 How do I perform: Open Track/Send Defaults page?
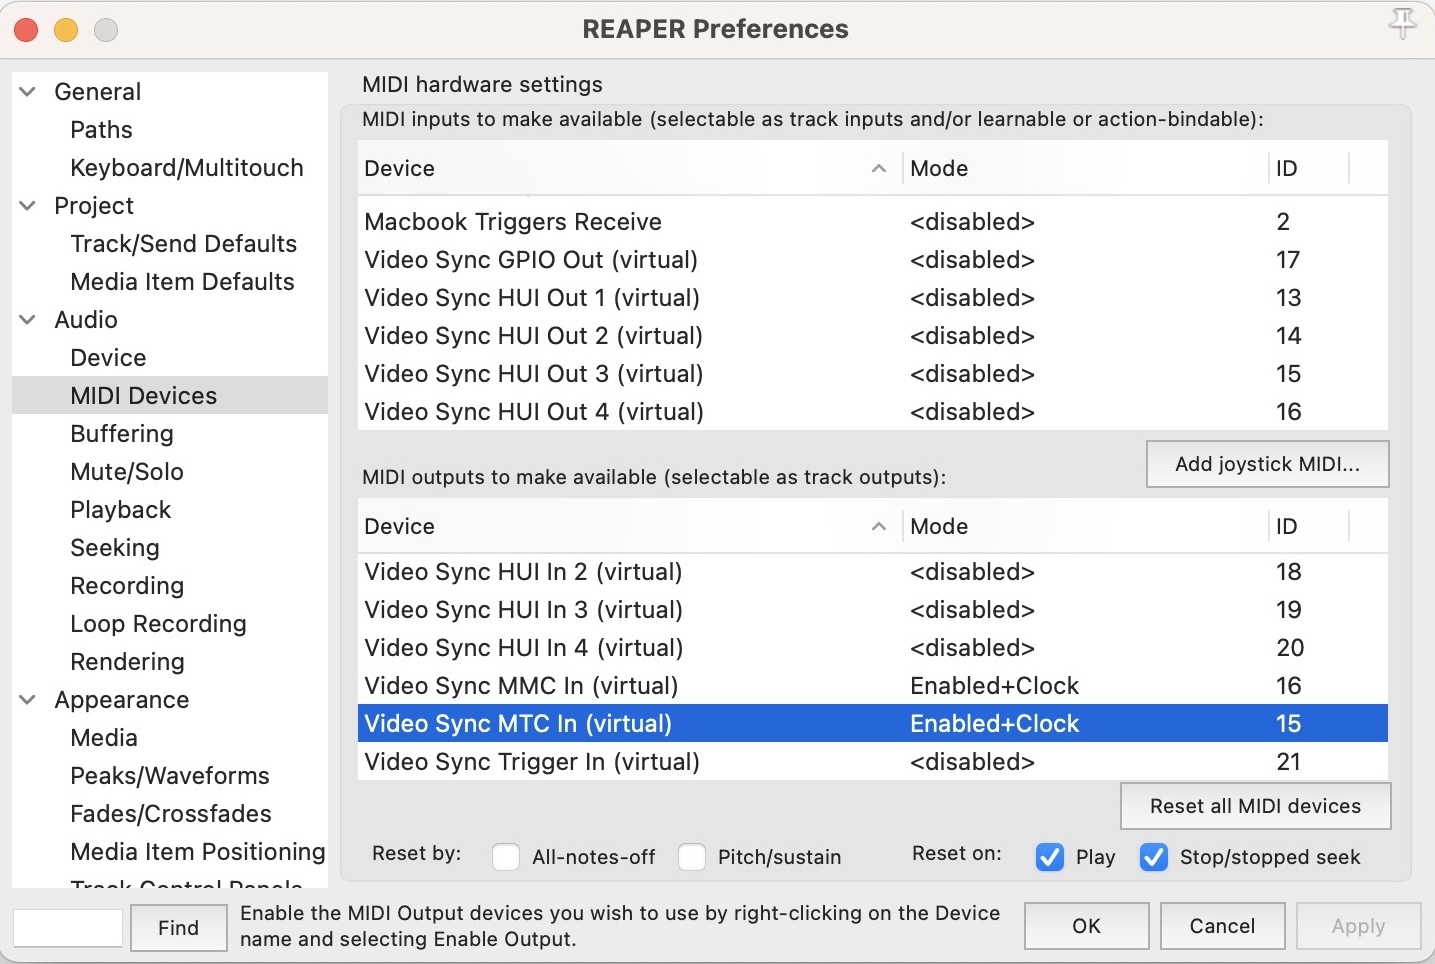[x=184, y=244]
